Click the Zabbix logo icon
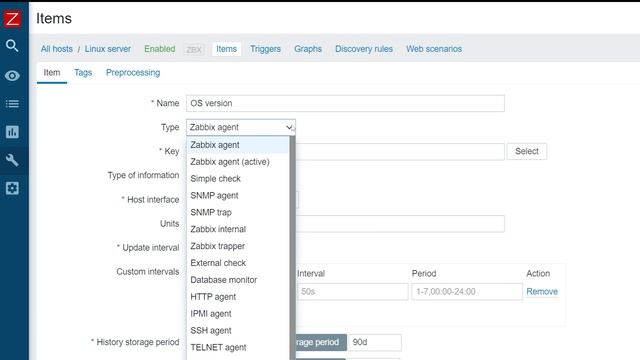640x360 pixels. point(12,19)
